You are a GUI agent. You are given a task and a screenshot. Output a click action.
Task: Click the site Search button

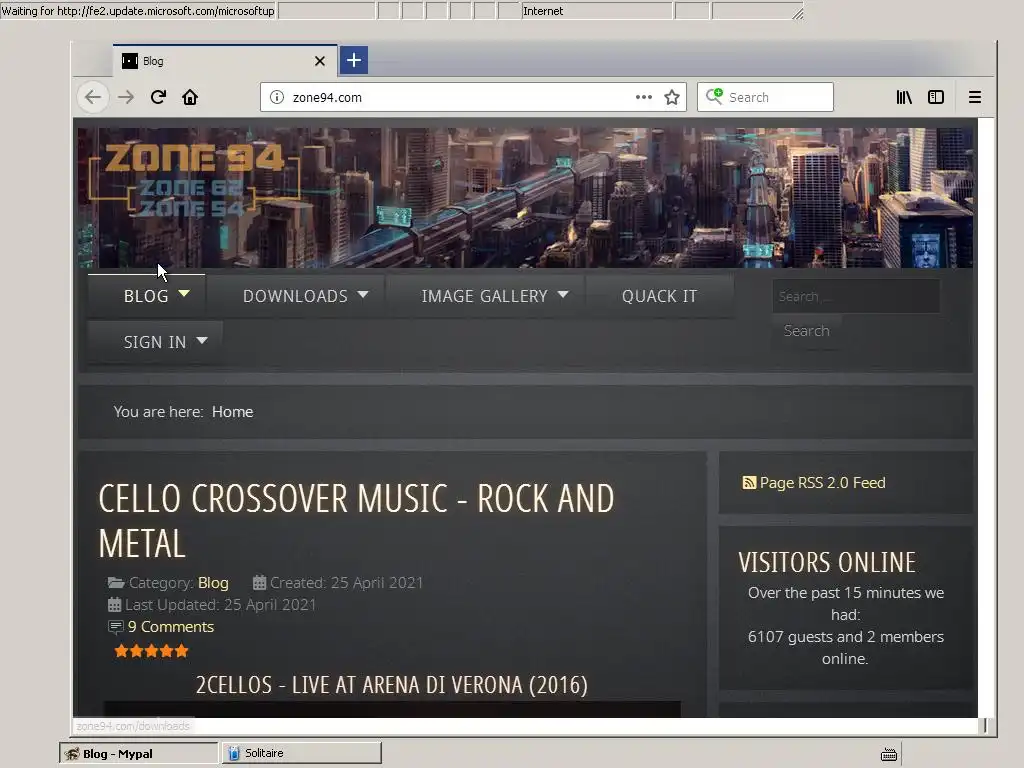[807, 330]
